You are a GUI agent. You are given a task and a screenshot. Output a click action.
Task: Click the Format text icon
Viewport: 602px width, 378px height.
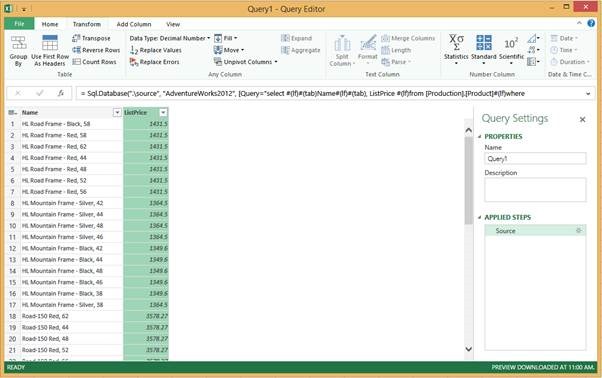(368, 42)
